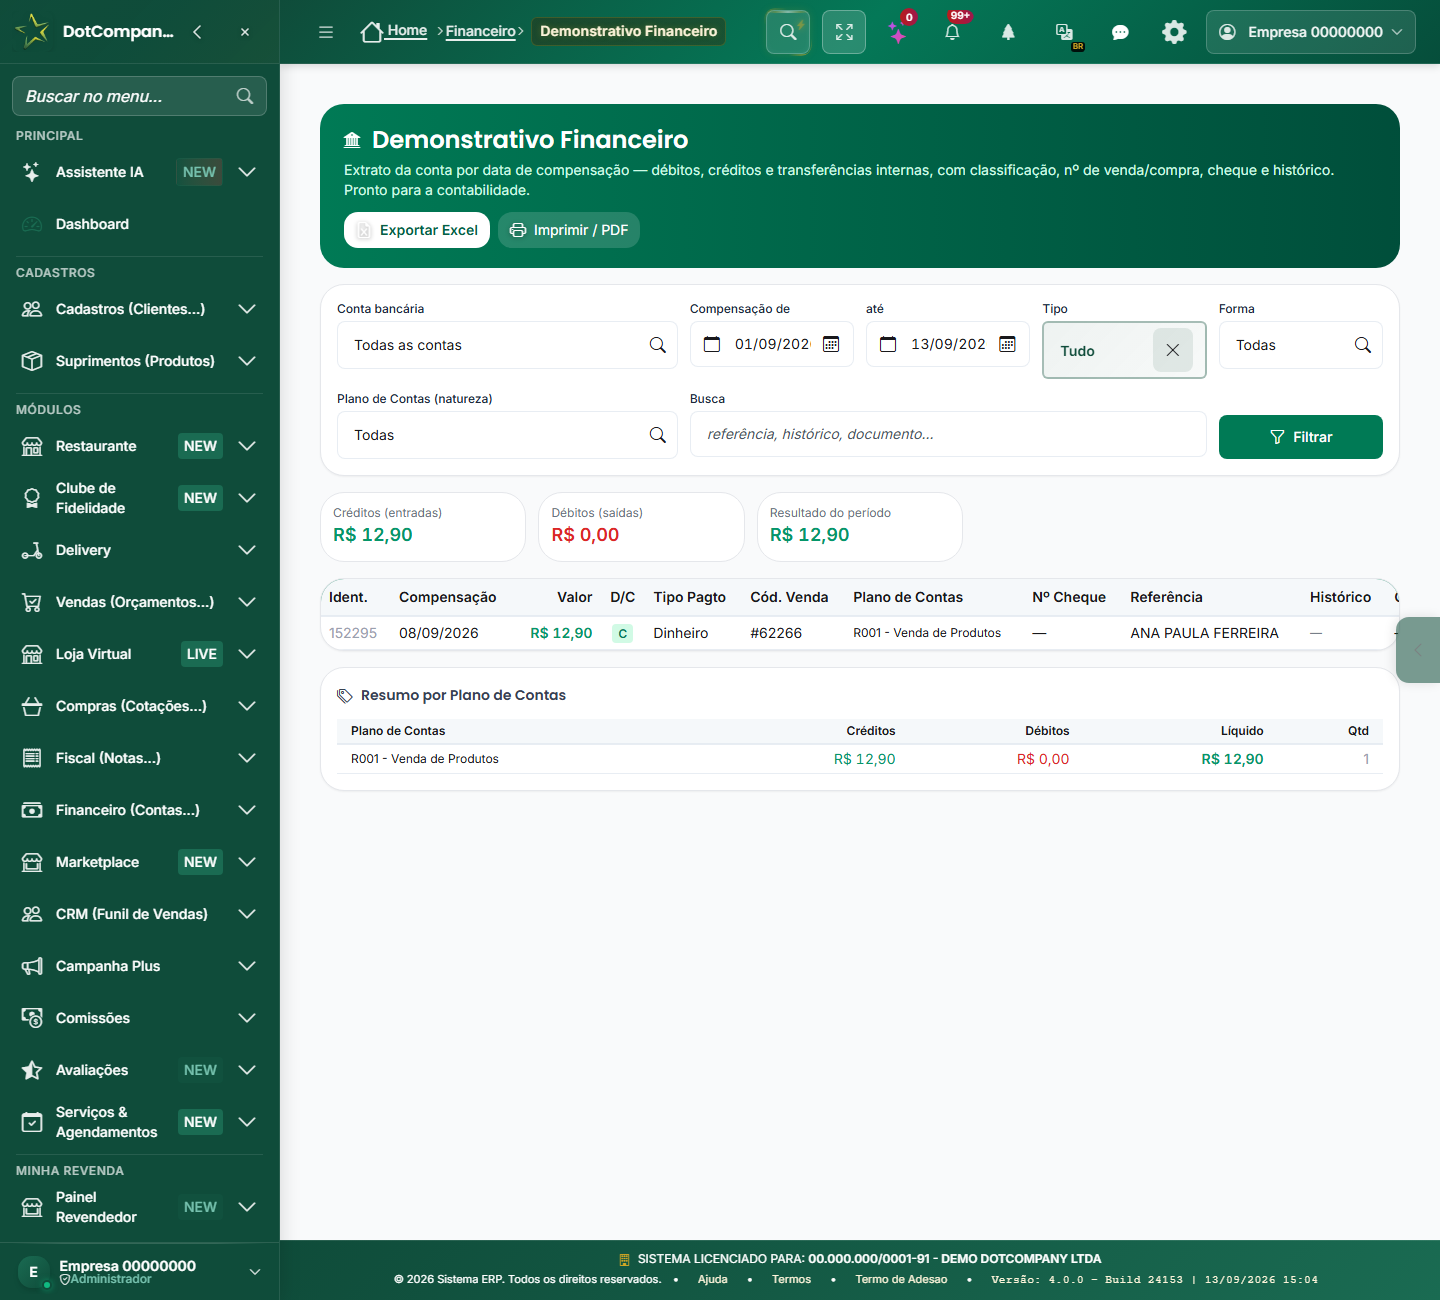Screen dimensions: 1440x1300
Task: Open the chat message bubble icon
Action: 1120,32
